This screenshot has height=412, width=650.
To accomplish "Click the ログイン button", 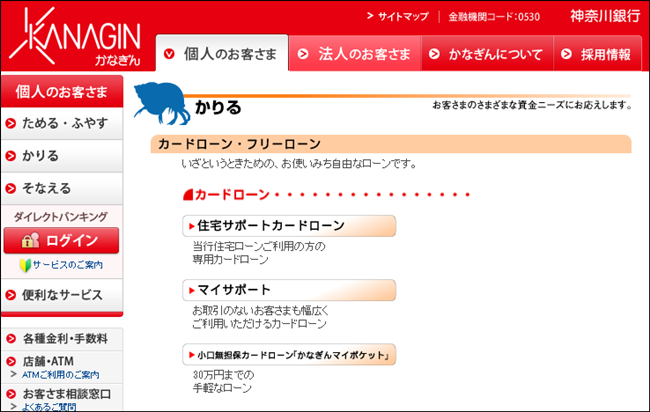I will 61,240.
